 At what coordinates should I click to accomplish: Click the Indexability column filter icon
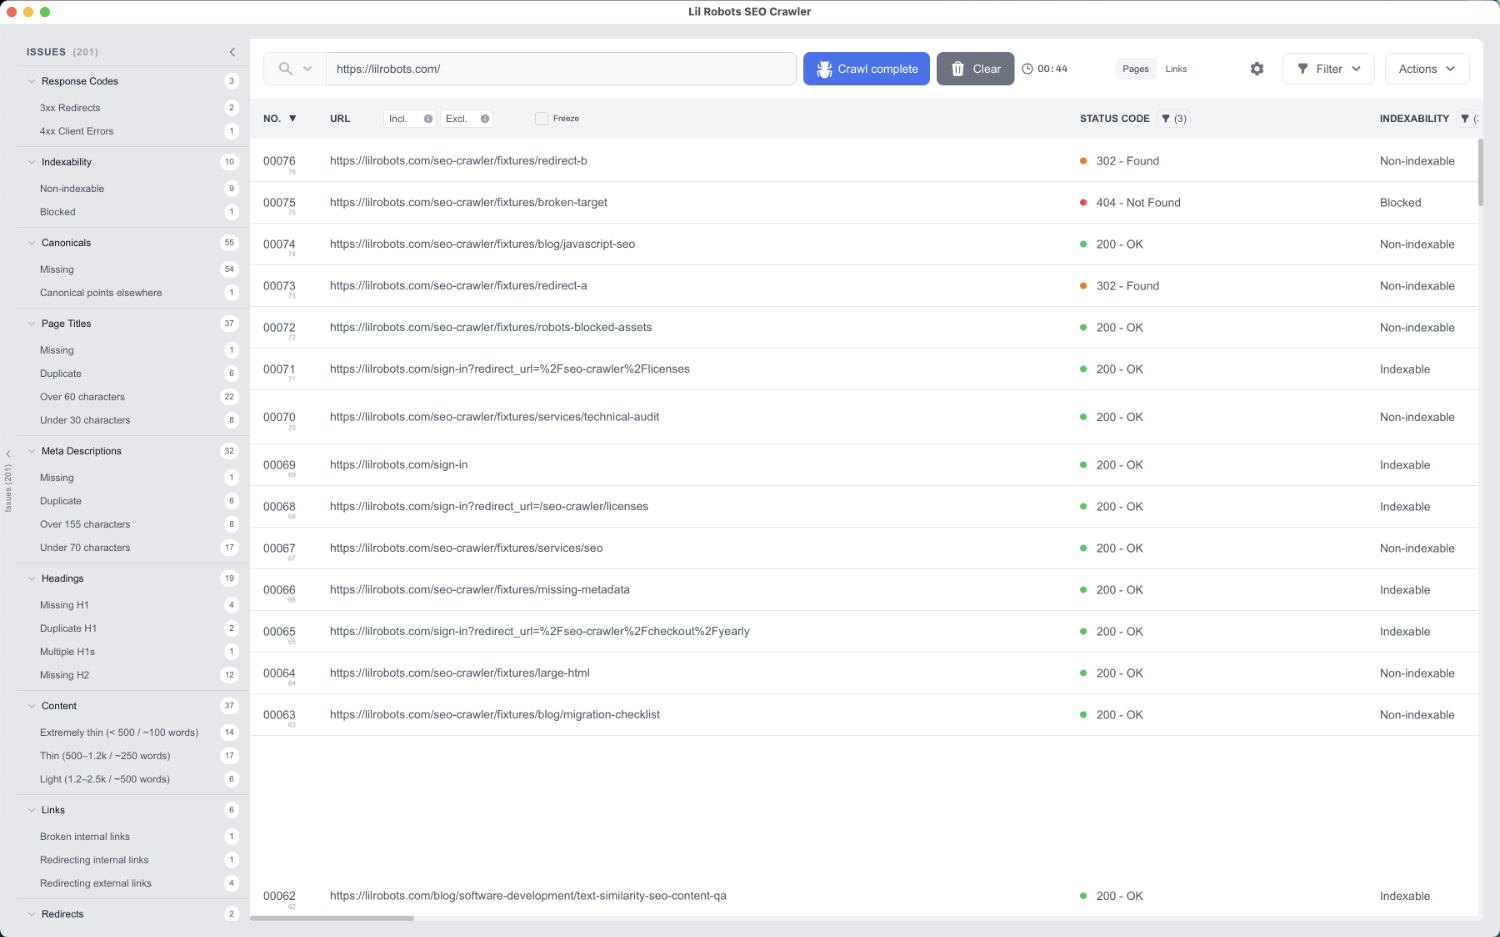pos(1465,119)
